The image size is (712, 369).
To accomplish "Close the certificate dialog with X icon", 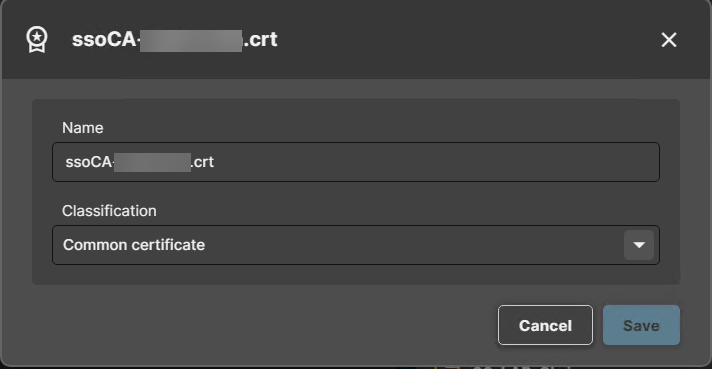I will [669, 40].
